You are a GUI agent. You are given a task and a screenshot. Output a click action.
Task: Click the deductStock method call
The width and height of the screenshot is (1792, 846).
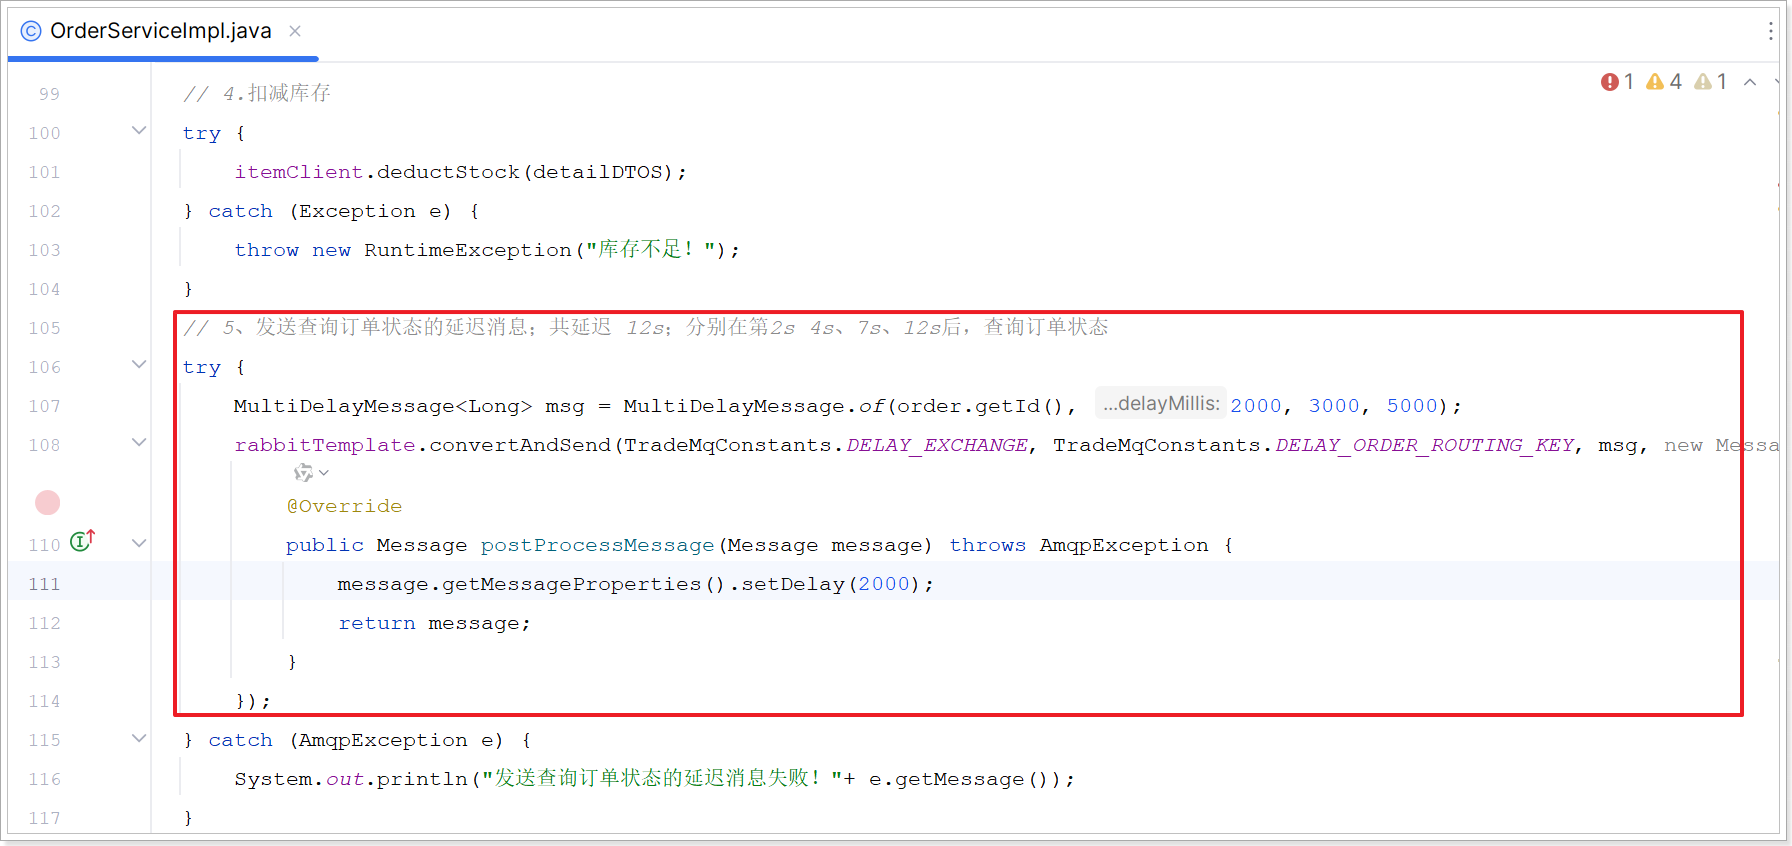pyautogui.click(x=448, y=172)
